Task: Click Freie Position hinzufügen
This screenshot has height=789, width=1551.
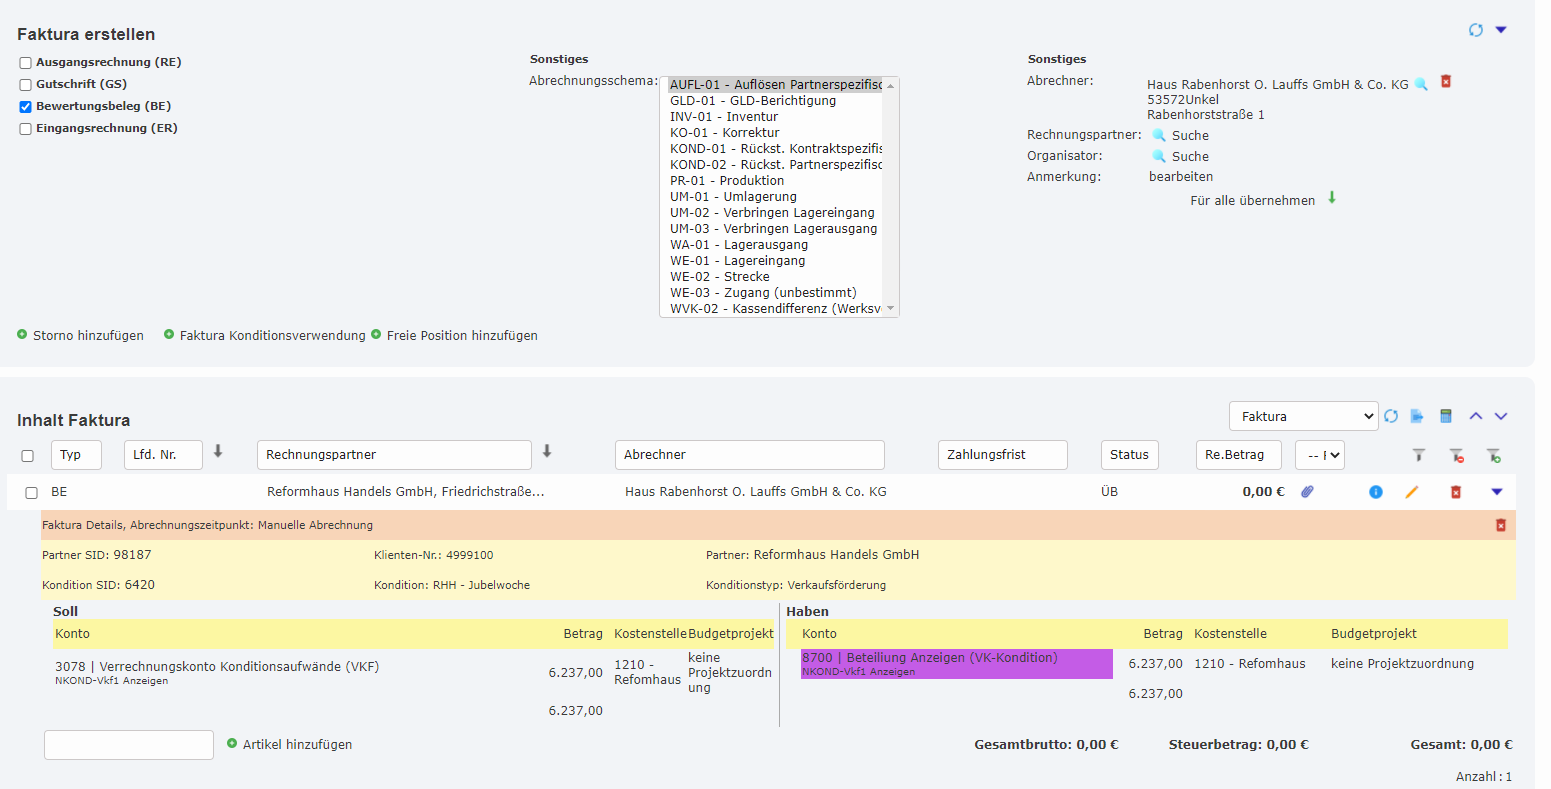Action: [462, 336]
